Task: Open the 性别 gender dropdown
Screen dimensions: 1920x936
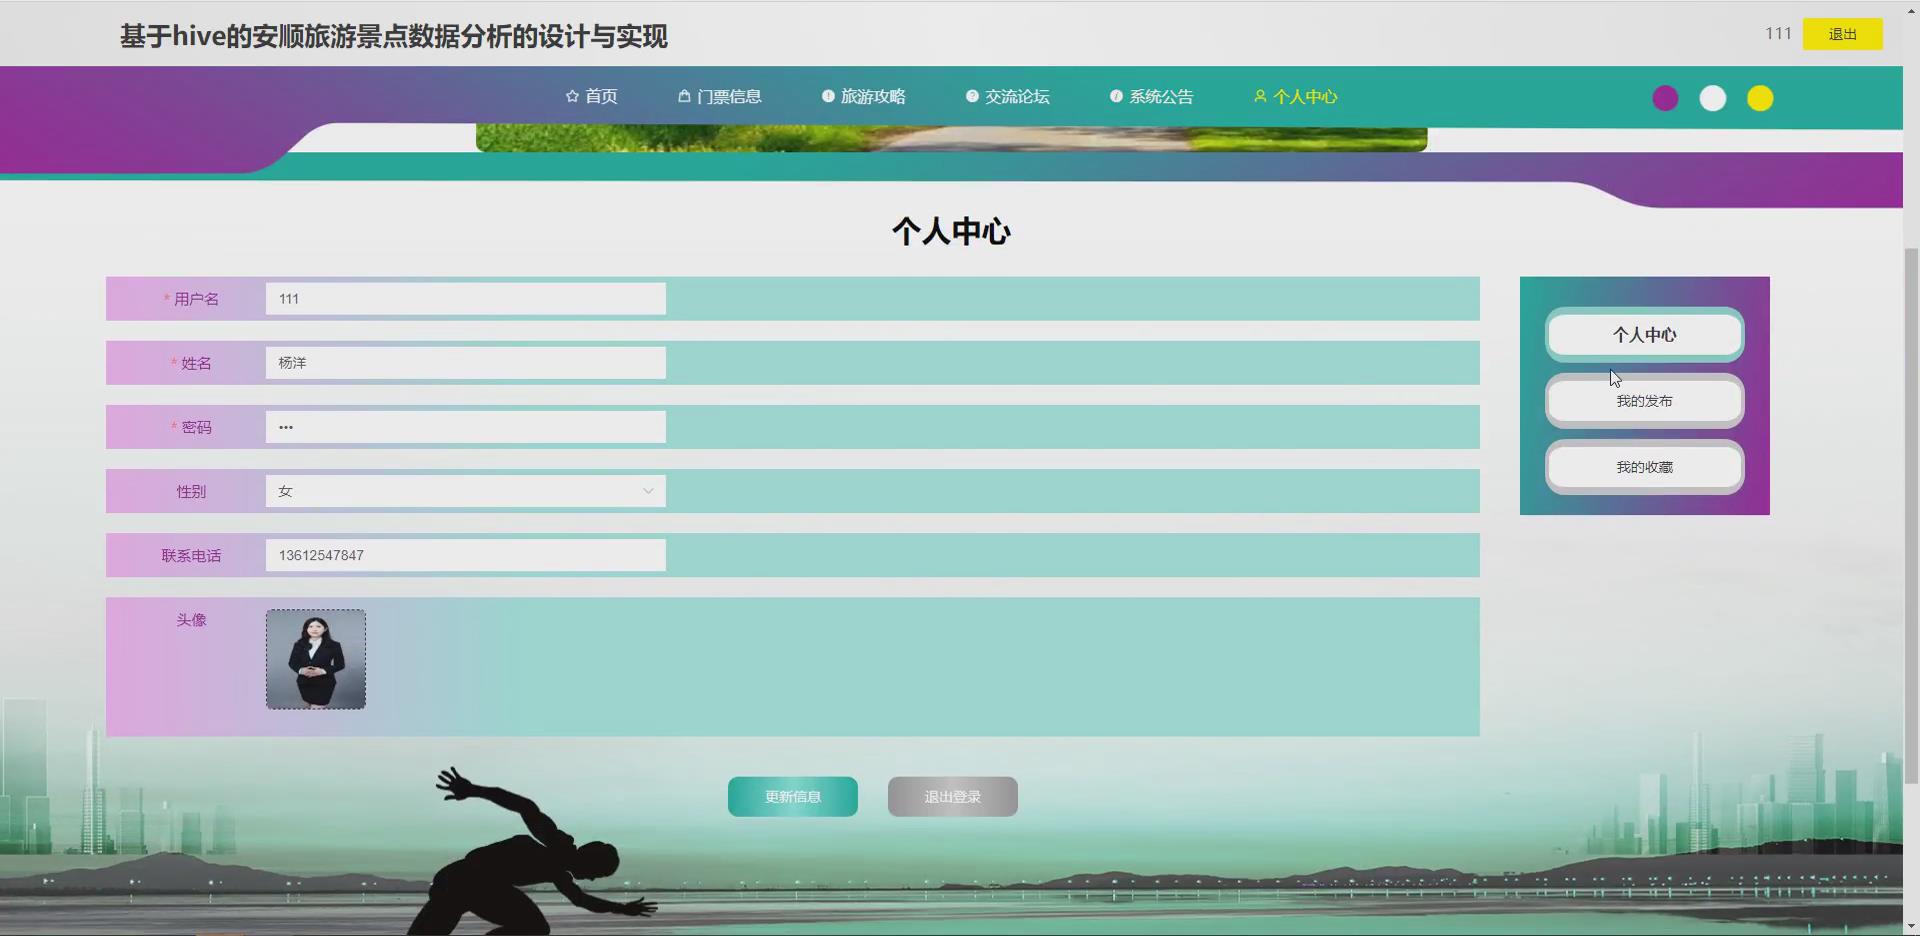Action: [648, 491]
